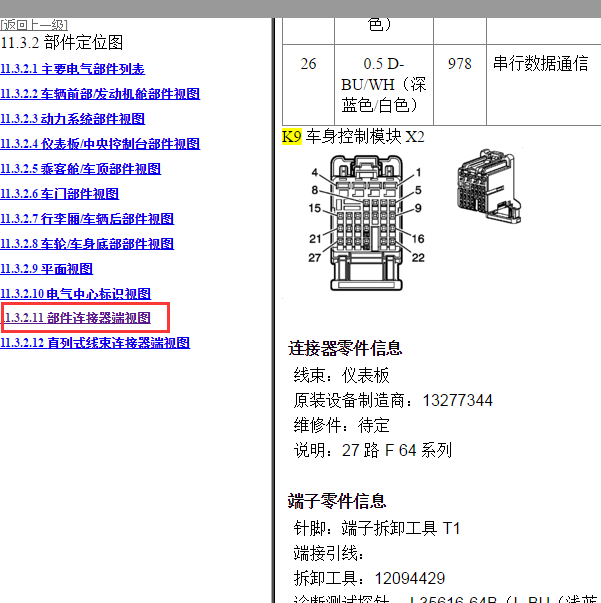Click the 串行数据通信 function cell
Image resolution: width=601 pixels, height=603 pixels.
543,85
